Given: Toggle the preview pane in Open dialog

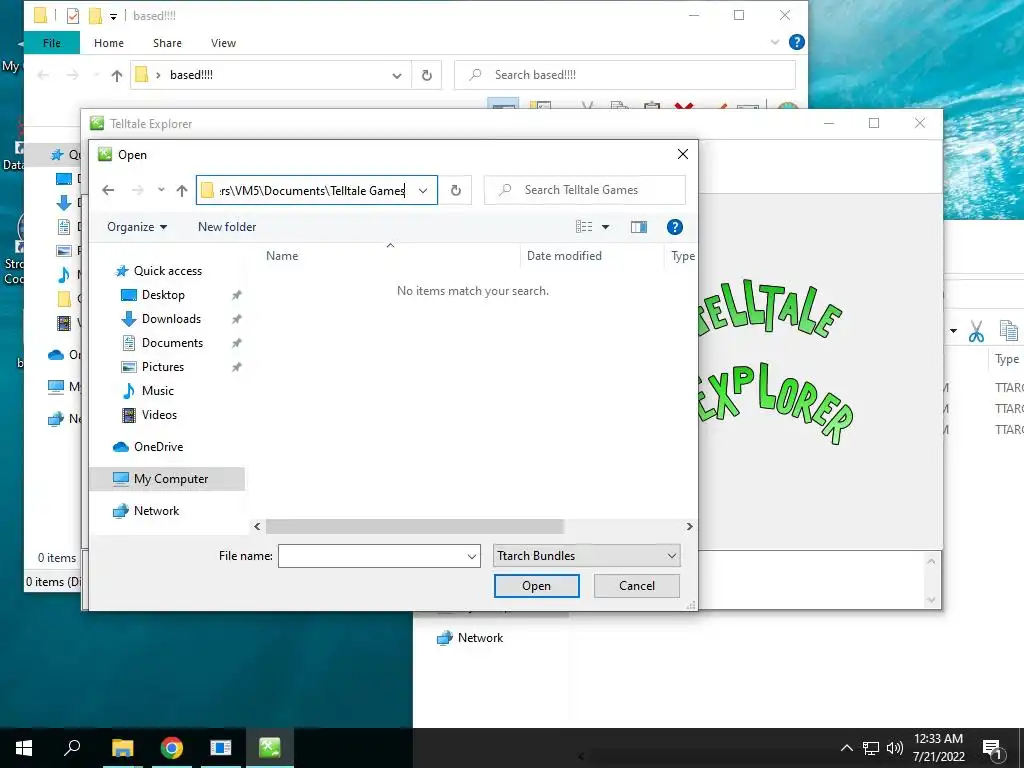Looking at the screenshot, I should coord(639,227).
